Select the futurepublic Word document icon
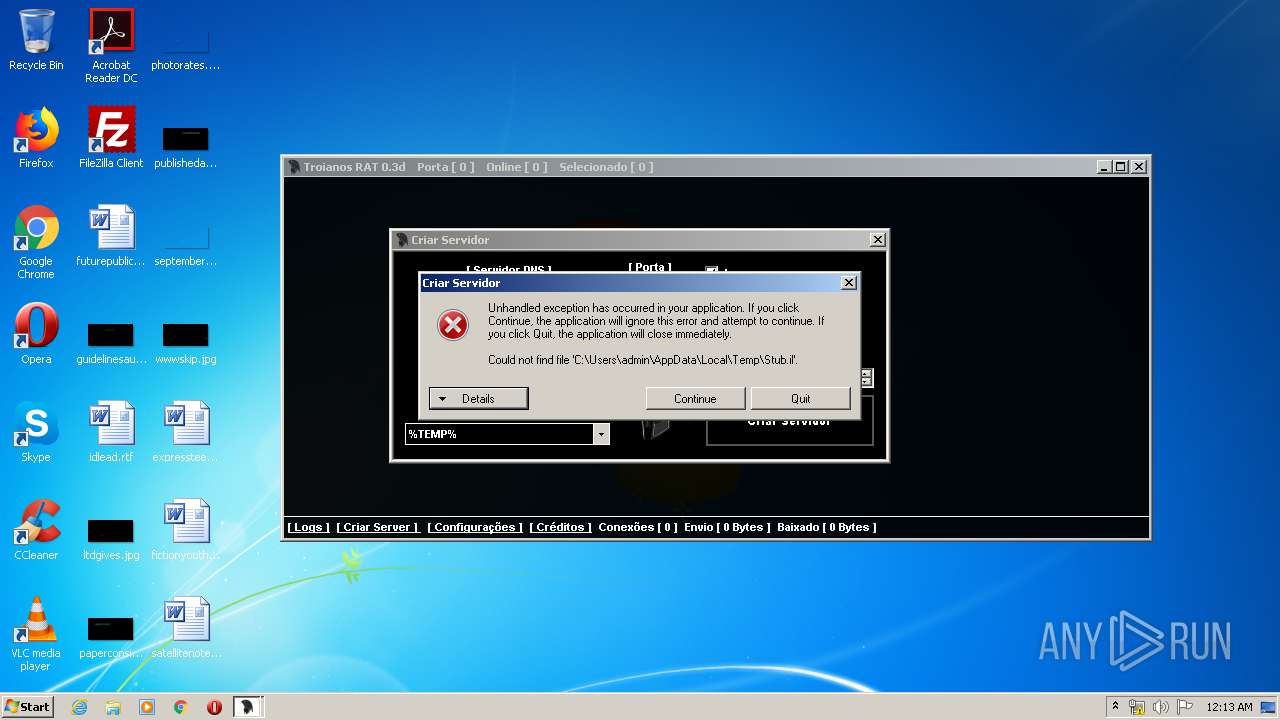This screenshot has width=1280, height=720. [x=111, y=236]
